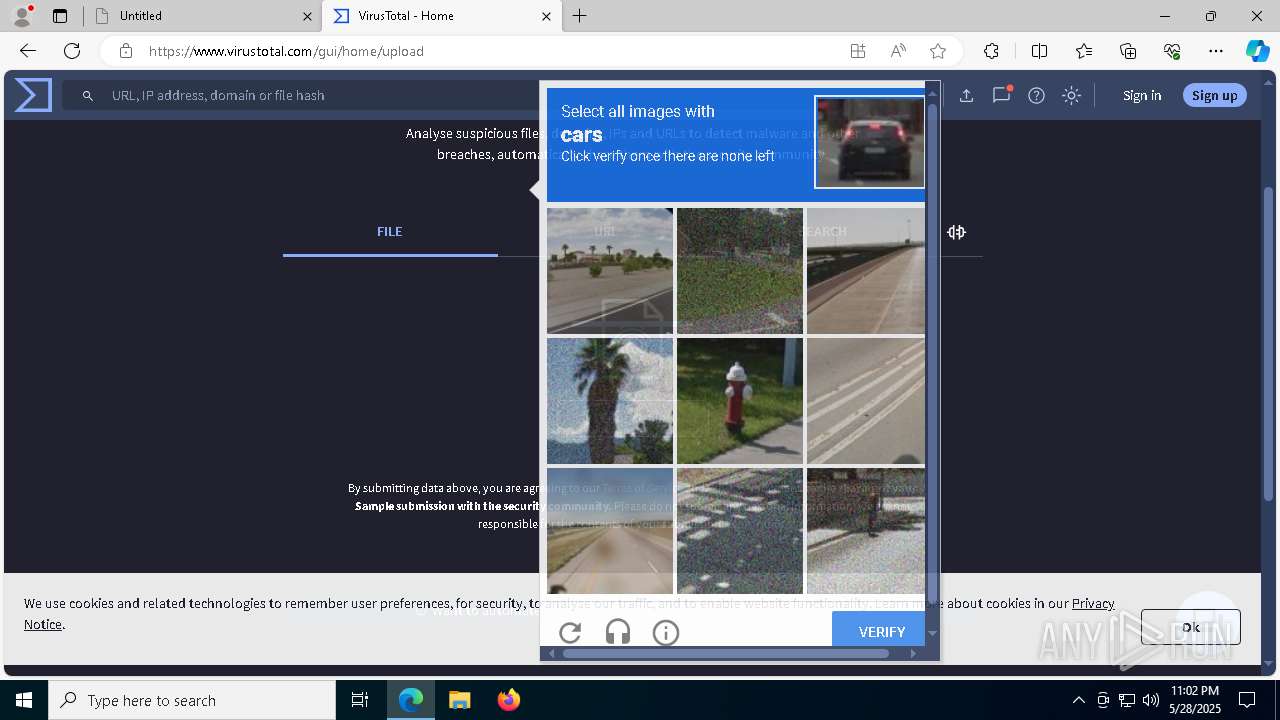Toggle the light/dark theme sun icon
The image size is (1280, 720).
[1071, 95]
